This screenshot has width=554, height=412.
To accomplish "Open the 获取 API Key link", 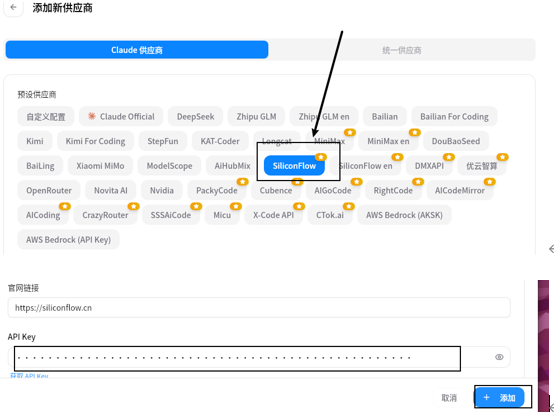I will (x=29, y=376).
